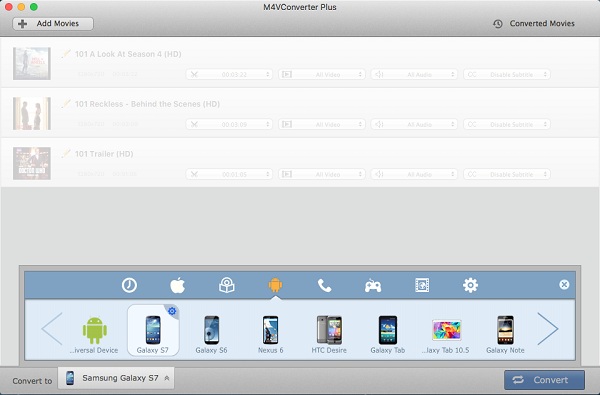Open All Audio dropdown for 101 Reckless
The width and height of the screenshot is (600, 395).
pos(414,124)
